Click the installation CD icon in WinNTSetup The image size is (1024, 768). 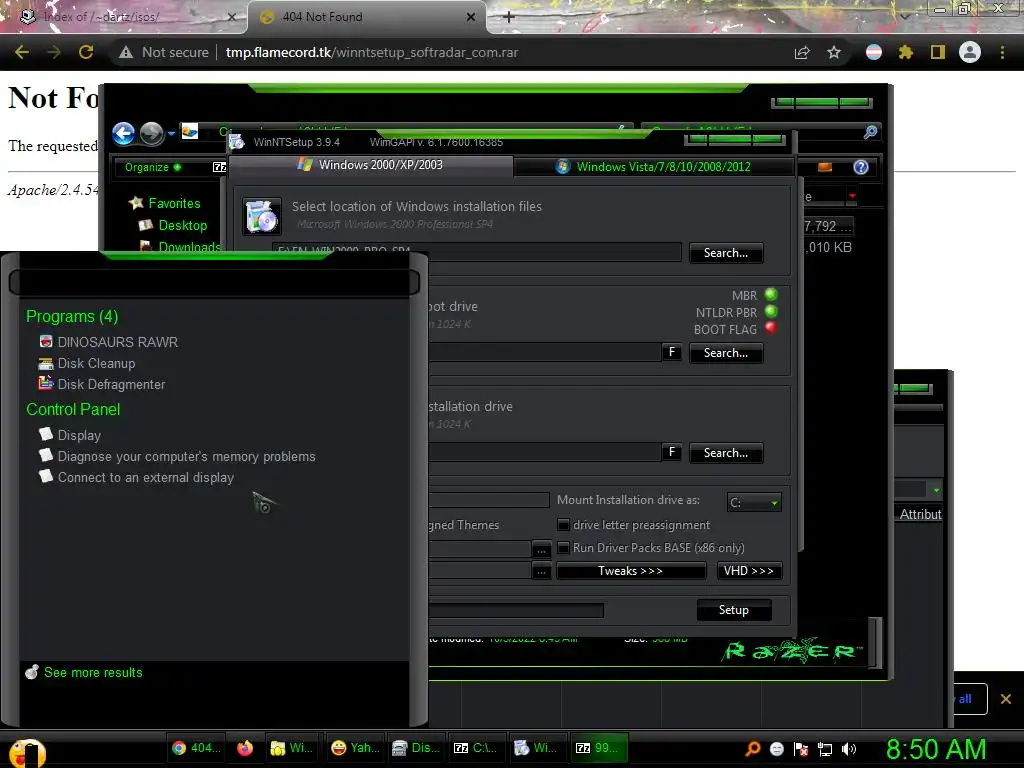coord(262,216)
